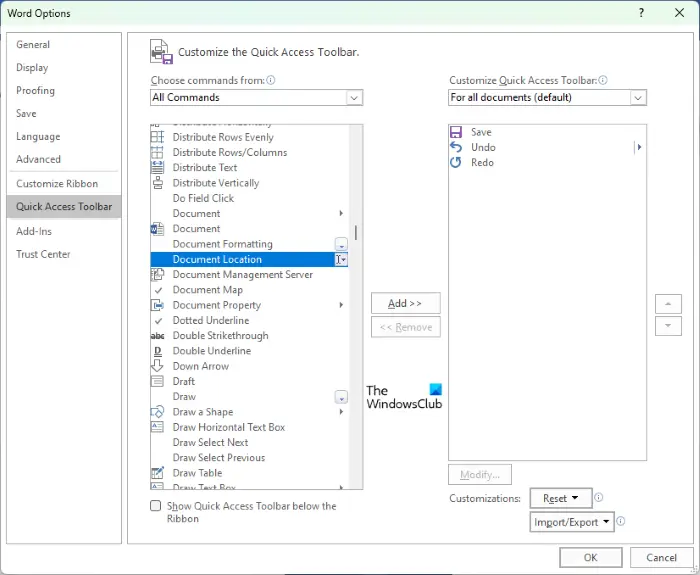Click the Redo circular arrow icon
The width and height of the screenshot is (700, 575).
click(x=456, y=162)
